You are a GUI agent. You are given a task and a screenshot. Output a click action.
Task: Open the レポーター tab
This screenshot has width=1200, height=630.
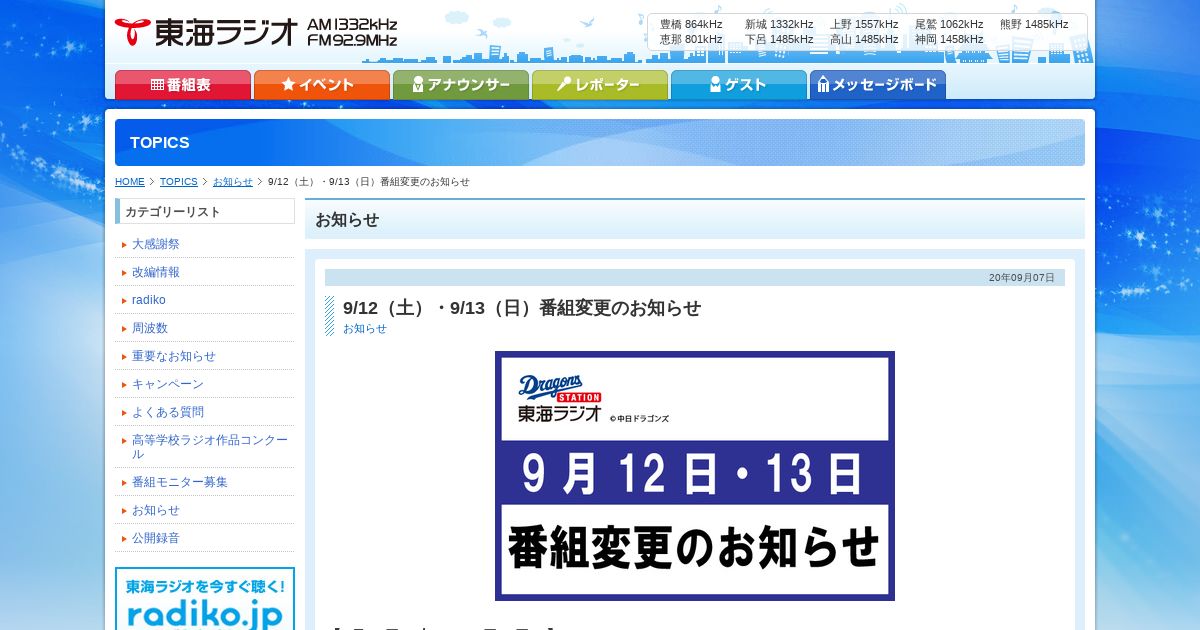[x=599, y=85]
